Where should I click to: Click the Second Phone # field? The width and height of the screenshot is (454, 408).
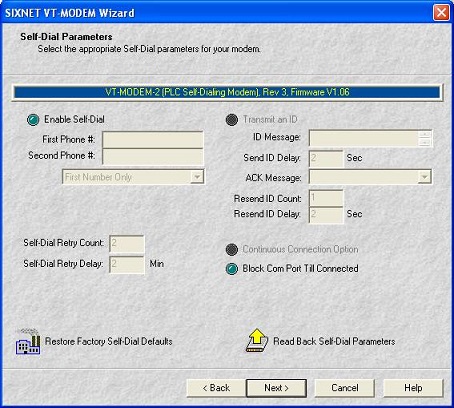coord(153,156)
